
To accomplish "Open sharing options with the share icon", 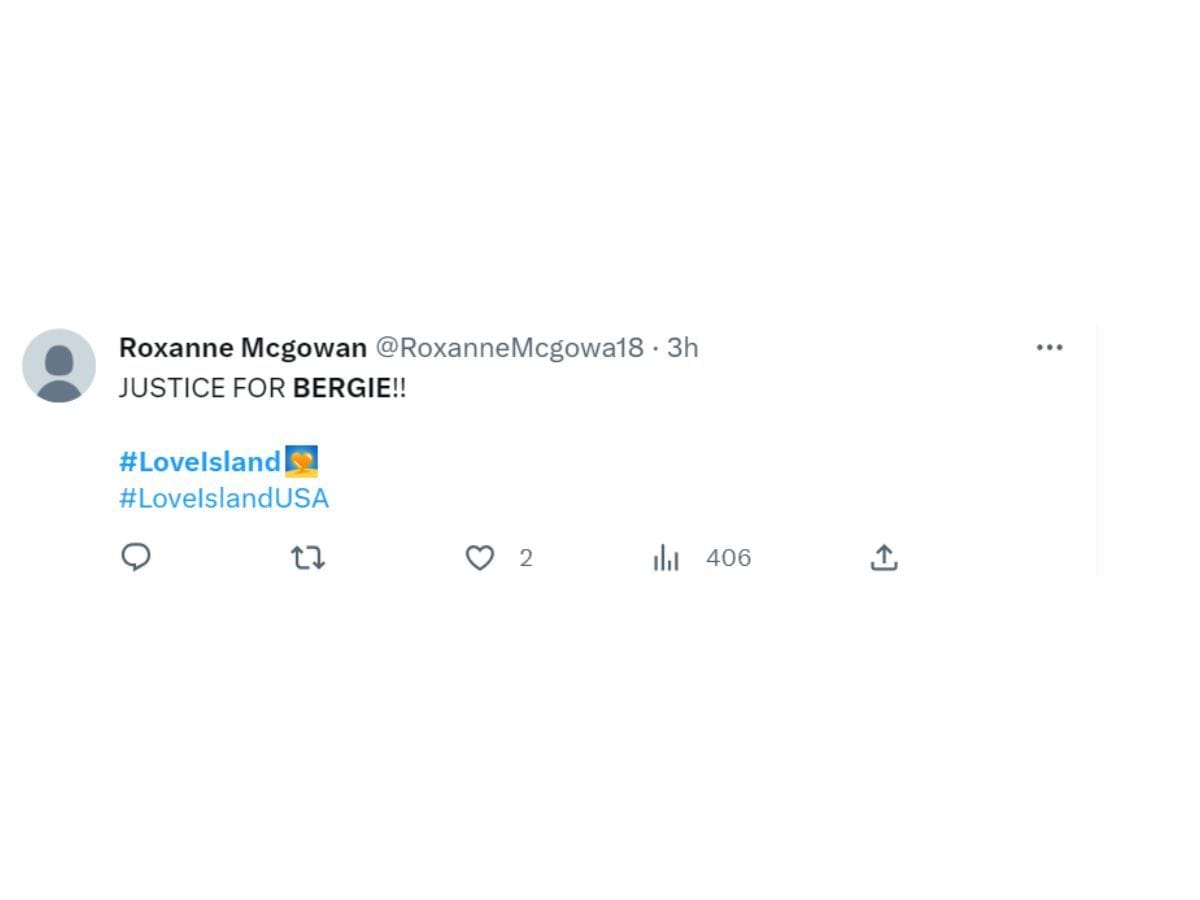I will 884,558.
